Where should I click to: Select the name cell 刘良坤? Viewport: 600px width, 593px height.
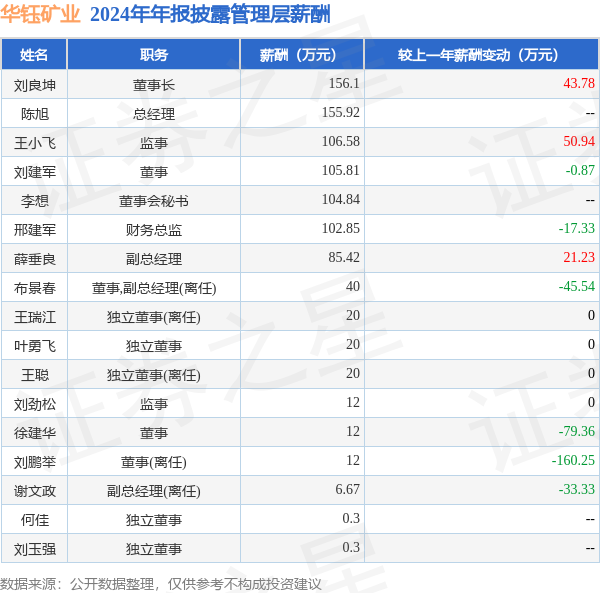tap(35, 85)
